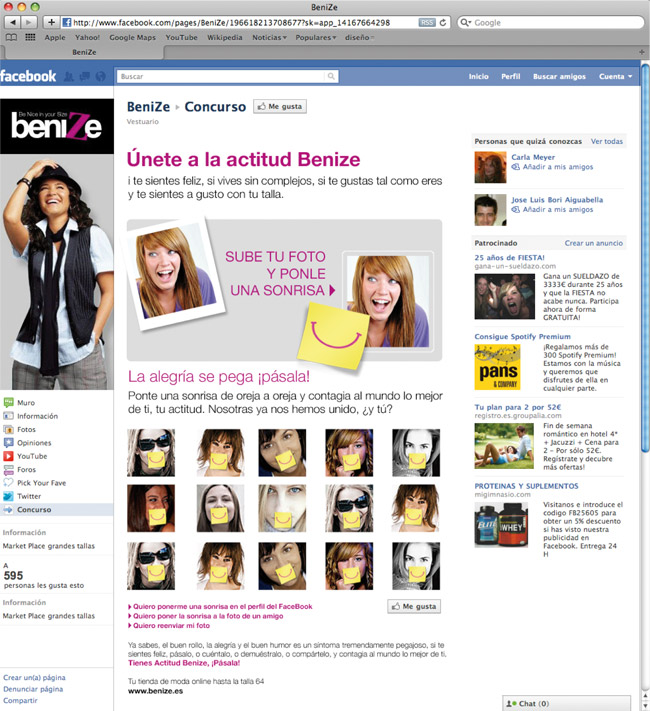Click the RSS badge in address bar

click(x=425, y=22)
